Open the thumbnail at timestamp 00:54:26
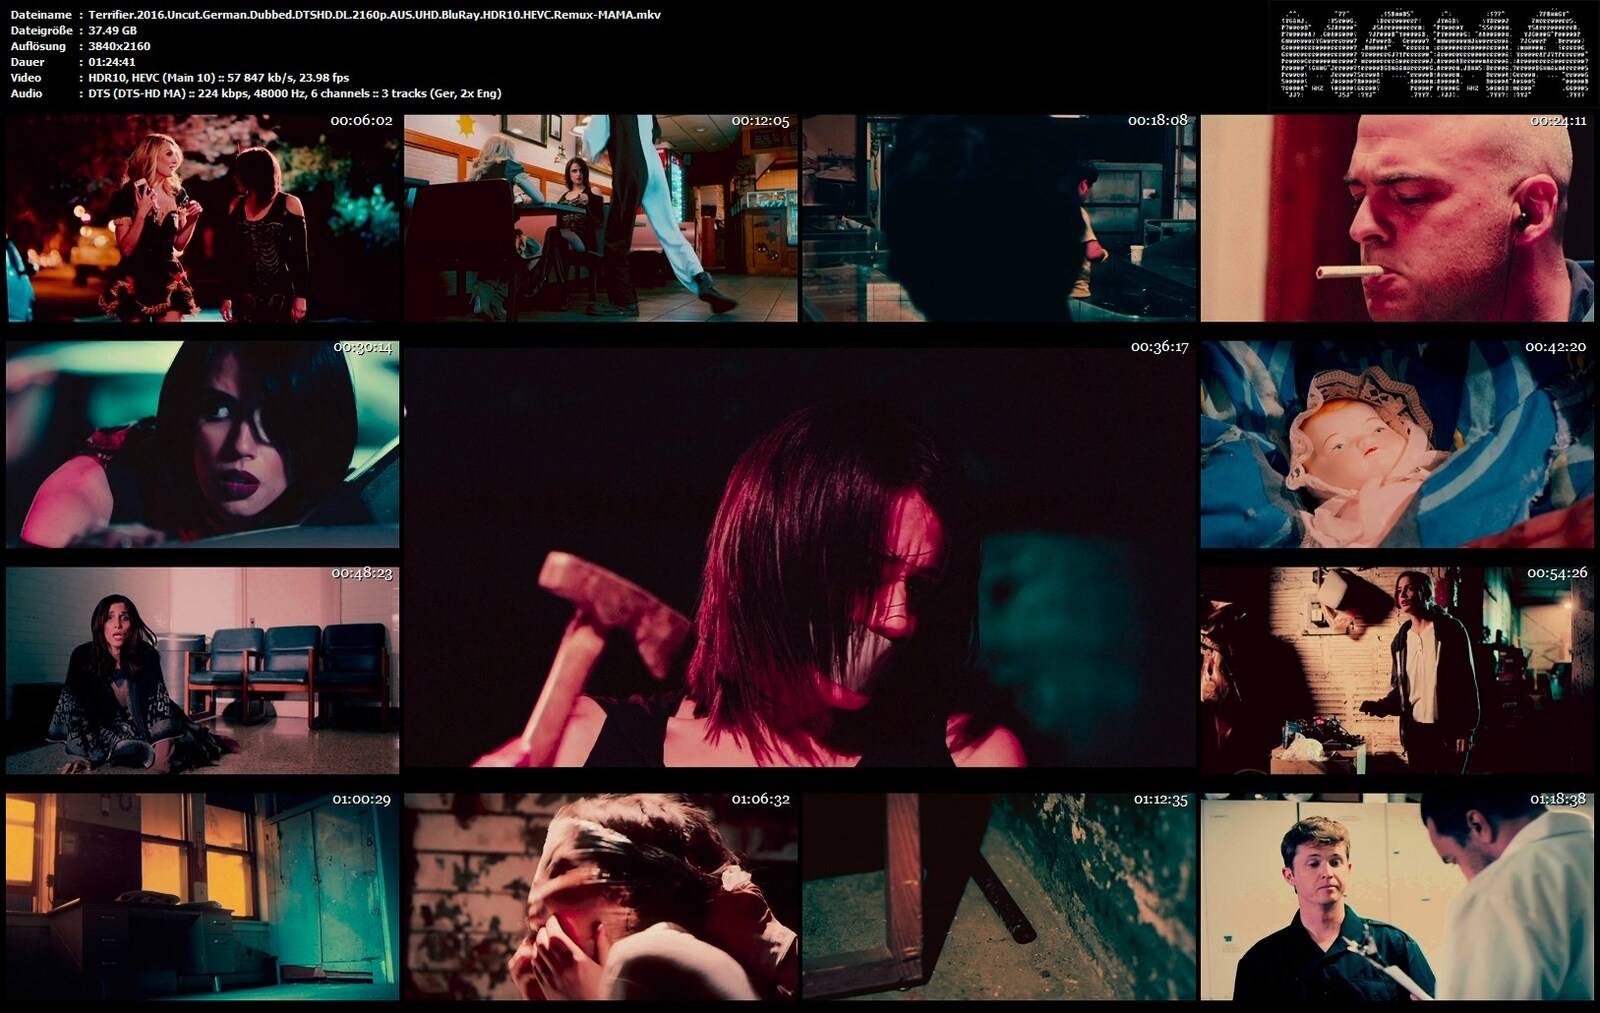This screenshot has width=1600, height=1013. coord(1397,671)
